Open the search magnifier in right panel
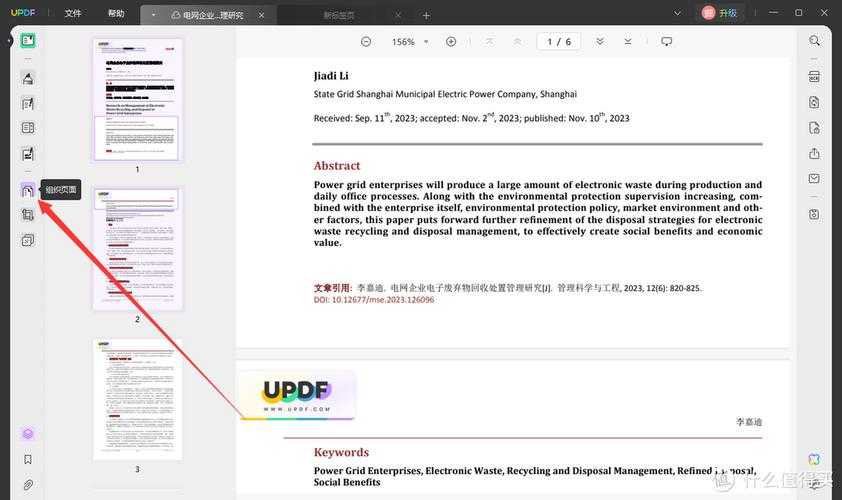842x500 pixels. (814, 41)
